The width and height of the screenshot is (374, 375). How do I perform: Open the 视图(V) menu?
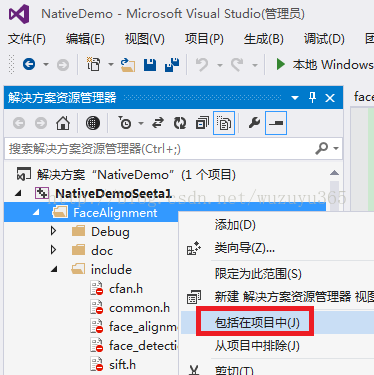pyautogui.click(x=145, y=39)
